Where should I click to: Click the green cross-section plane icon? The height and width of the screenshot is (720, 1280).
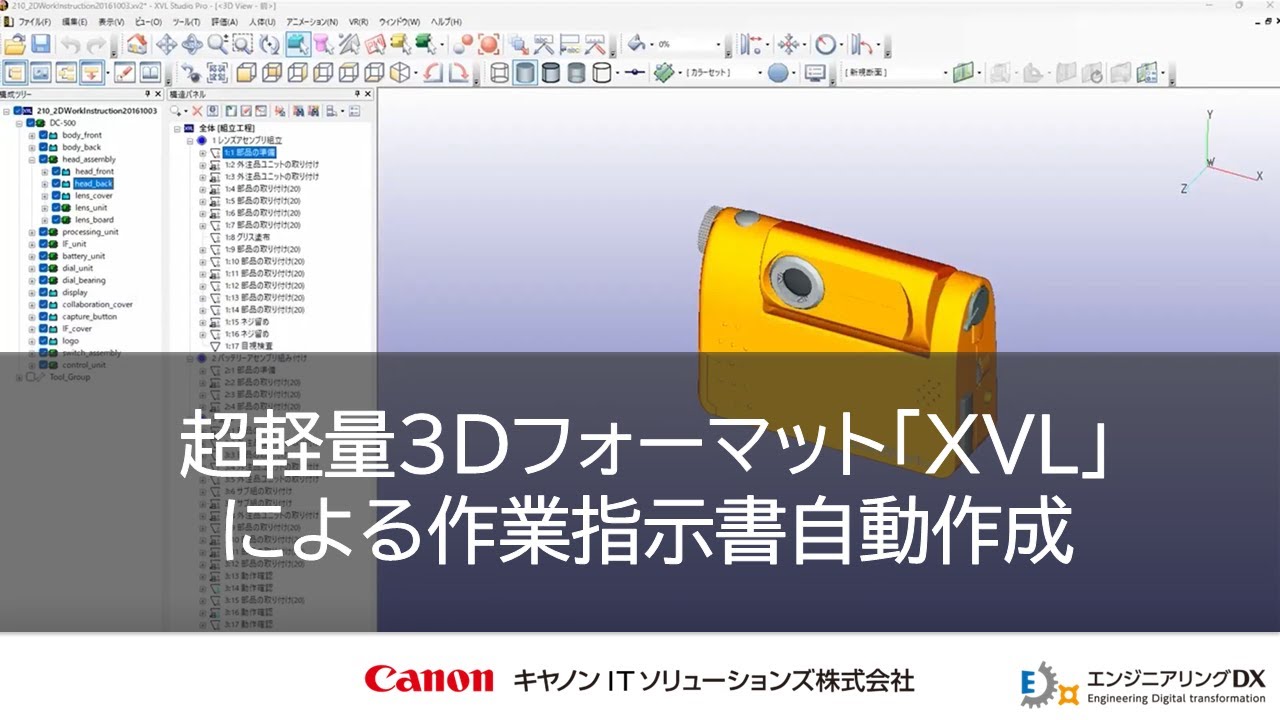963,72
